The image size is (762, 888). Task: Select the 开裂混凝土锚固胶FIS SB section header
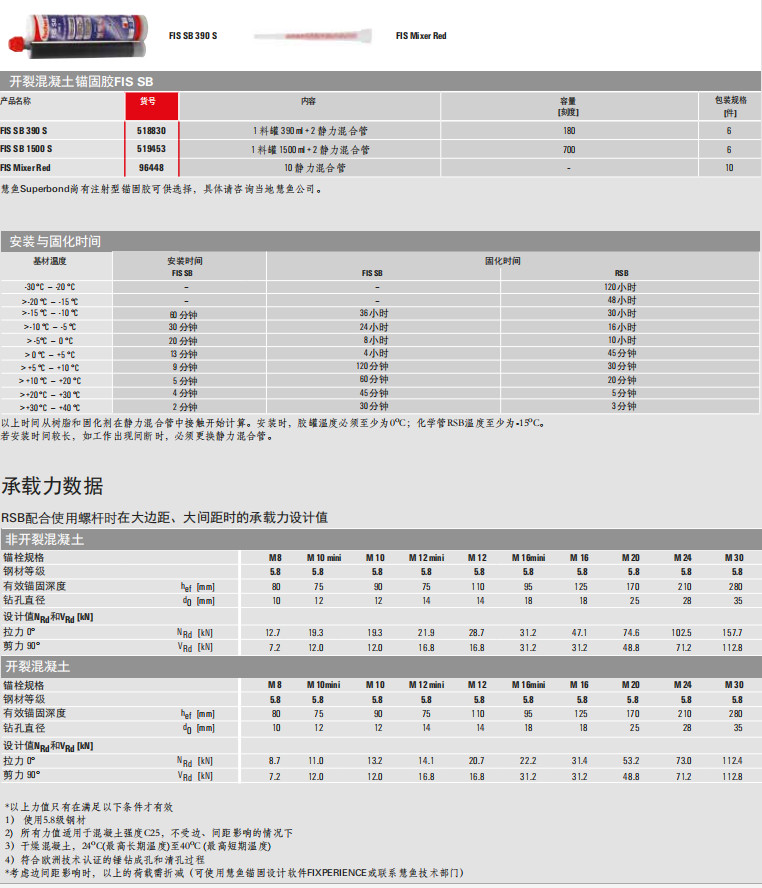[x=82, y=81]
